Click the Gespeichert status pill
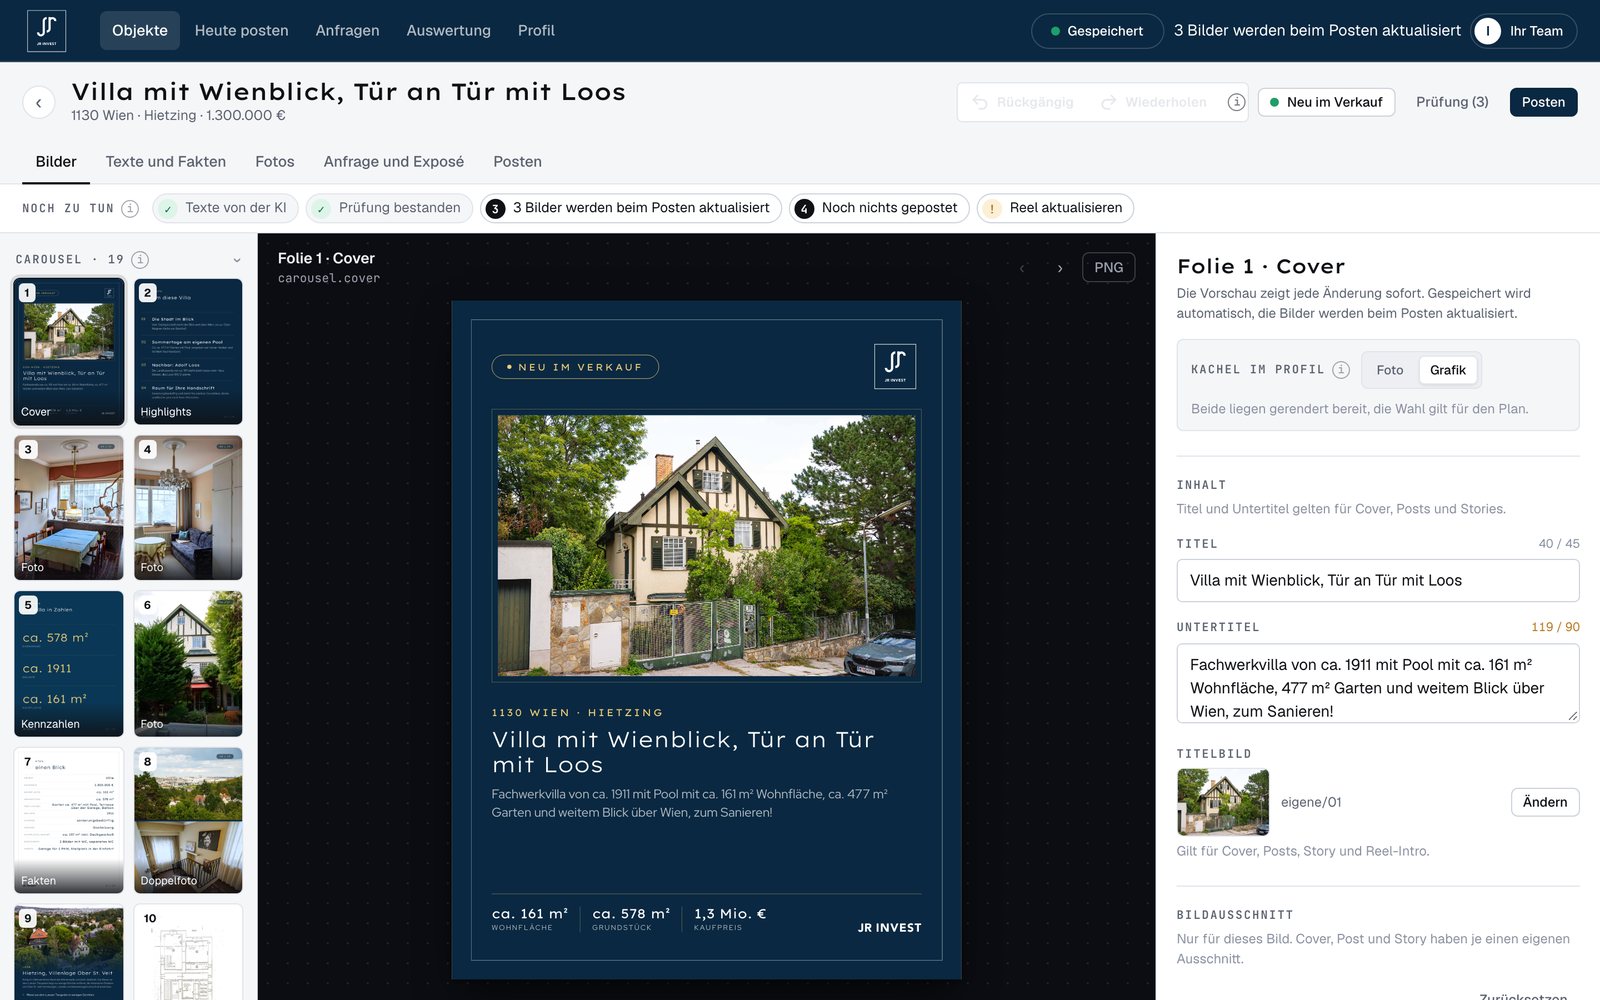Viewport: 1600px width, 1000px height. click(x=1096, y=31)
